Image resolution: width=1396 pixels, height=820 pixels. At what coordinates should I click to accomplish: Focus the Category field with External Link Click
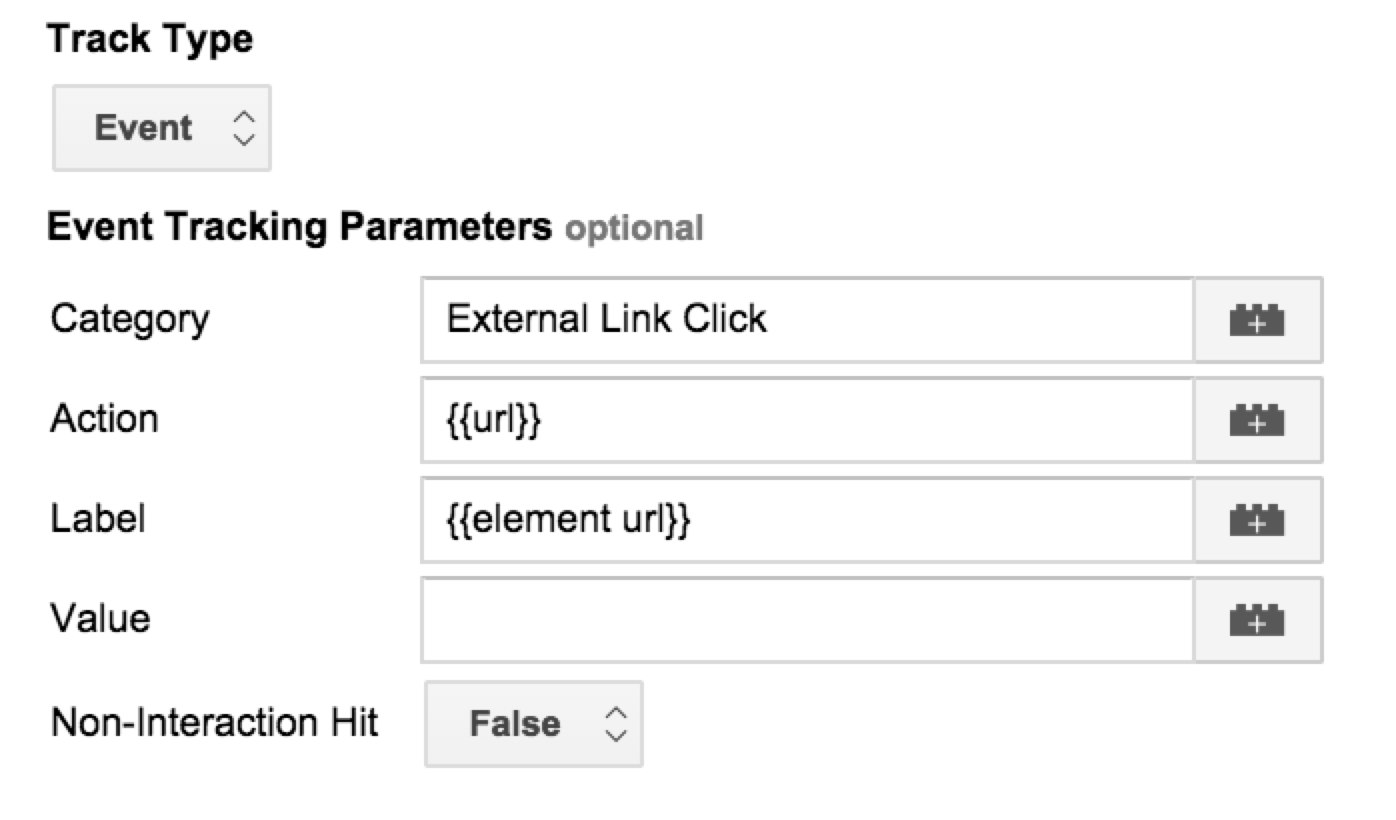(807, 320)
